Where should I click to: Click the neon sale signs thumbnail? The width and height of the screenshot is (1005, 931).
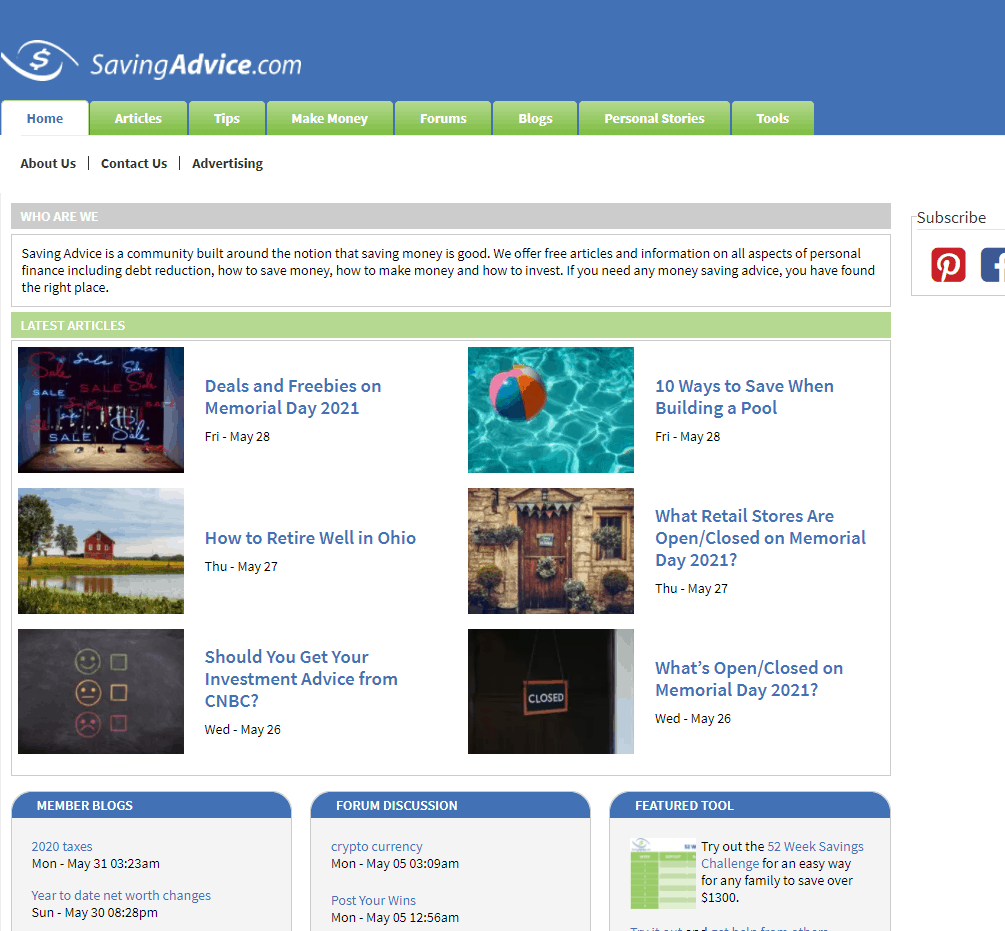(101, 410)
